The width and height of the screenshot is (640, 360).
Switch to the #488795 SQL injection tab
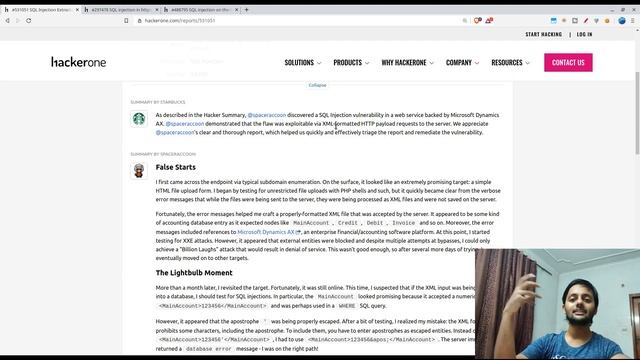[200, 9]
